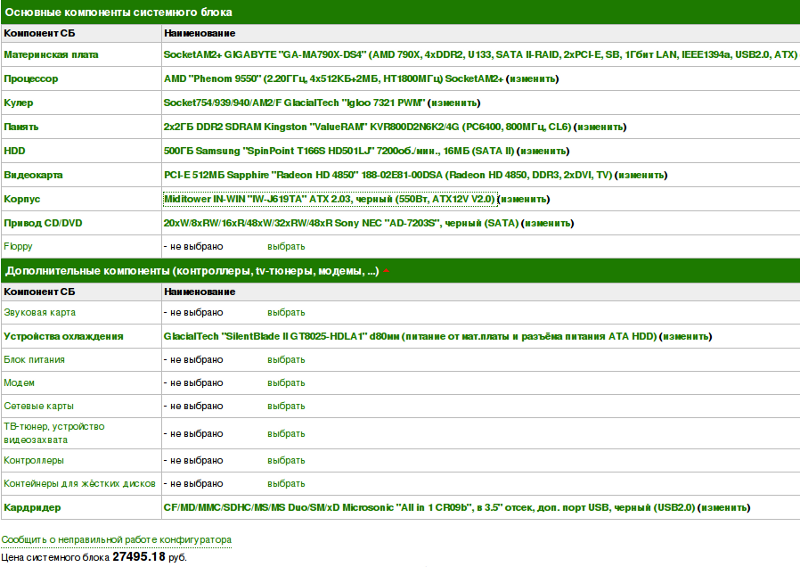Open ТВ-тюнер, устройство видеозахвата category link
The height and width of the screenshot is (567, 800).
[54, 433]
